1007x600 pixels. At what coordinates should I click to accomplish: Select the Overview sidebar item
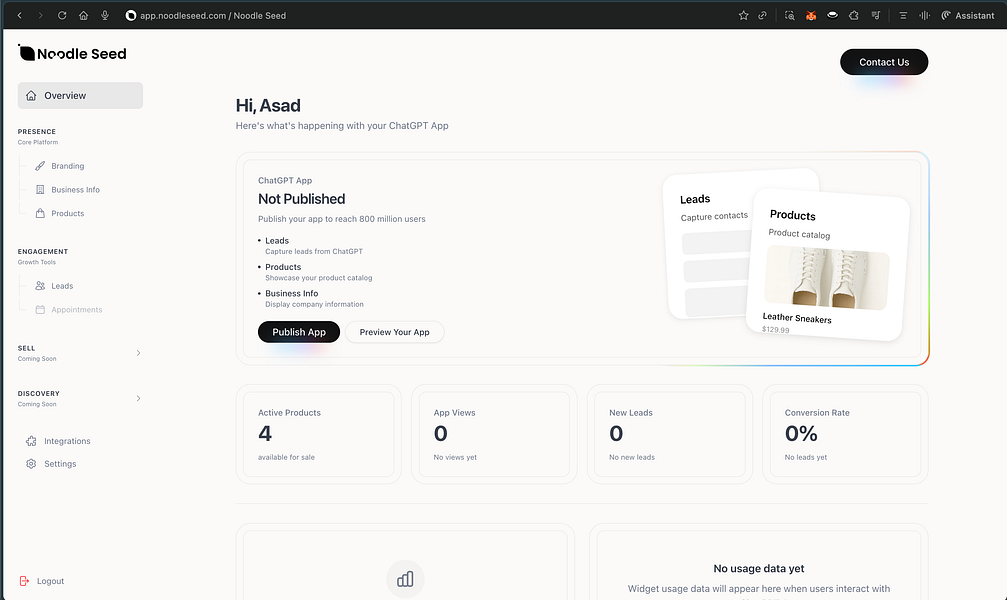(80, 95)
